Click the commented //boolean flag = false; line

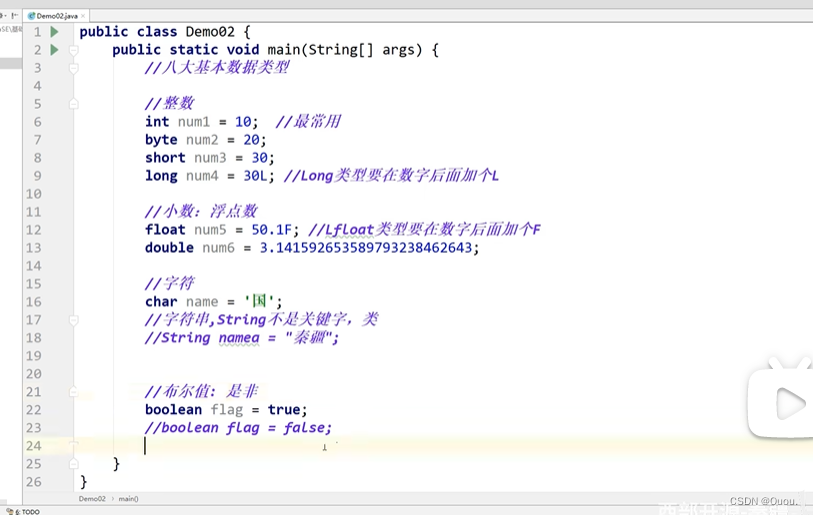click(x=238, y=427)
